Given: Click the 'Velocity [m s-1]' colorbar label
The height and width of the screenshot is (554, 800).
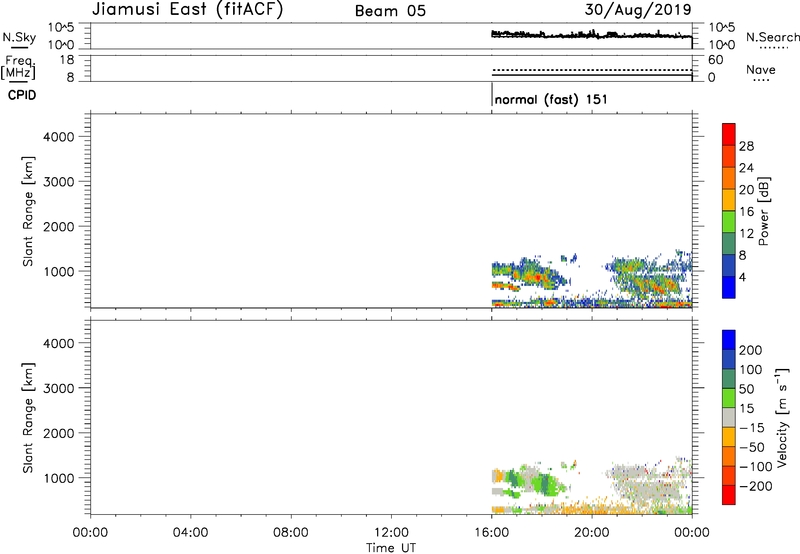Looking at the screenshot, I should click(x=781, y=417).
